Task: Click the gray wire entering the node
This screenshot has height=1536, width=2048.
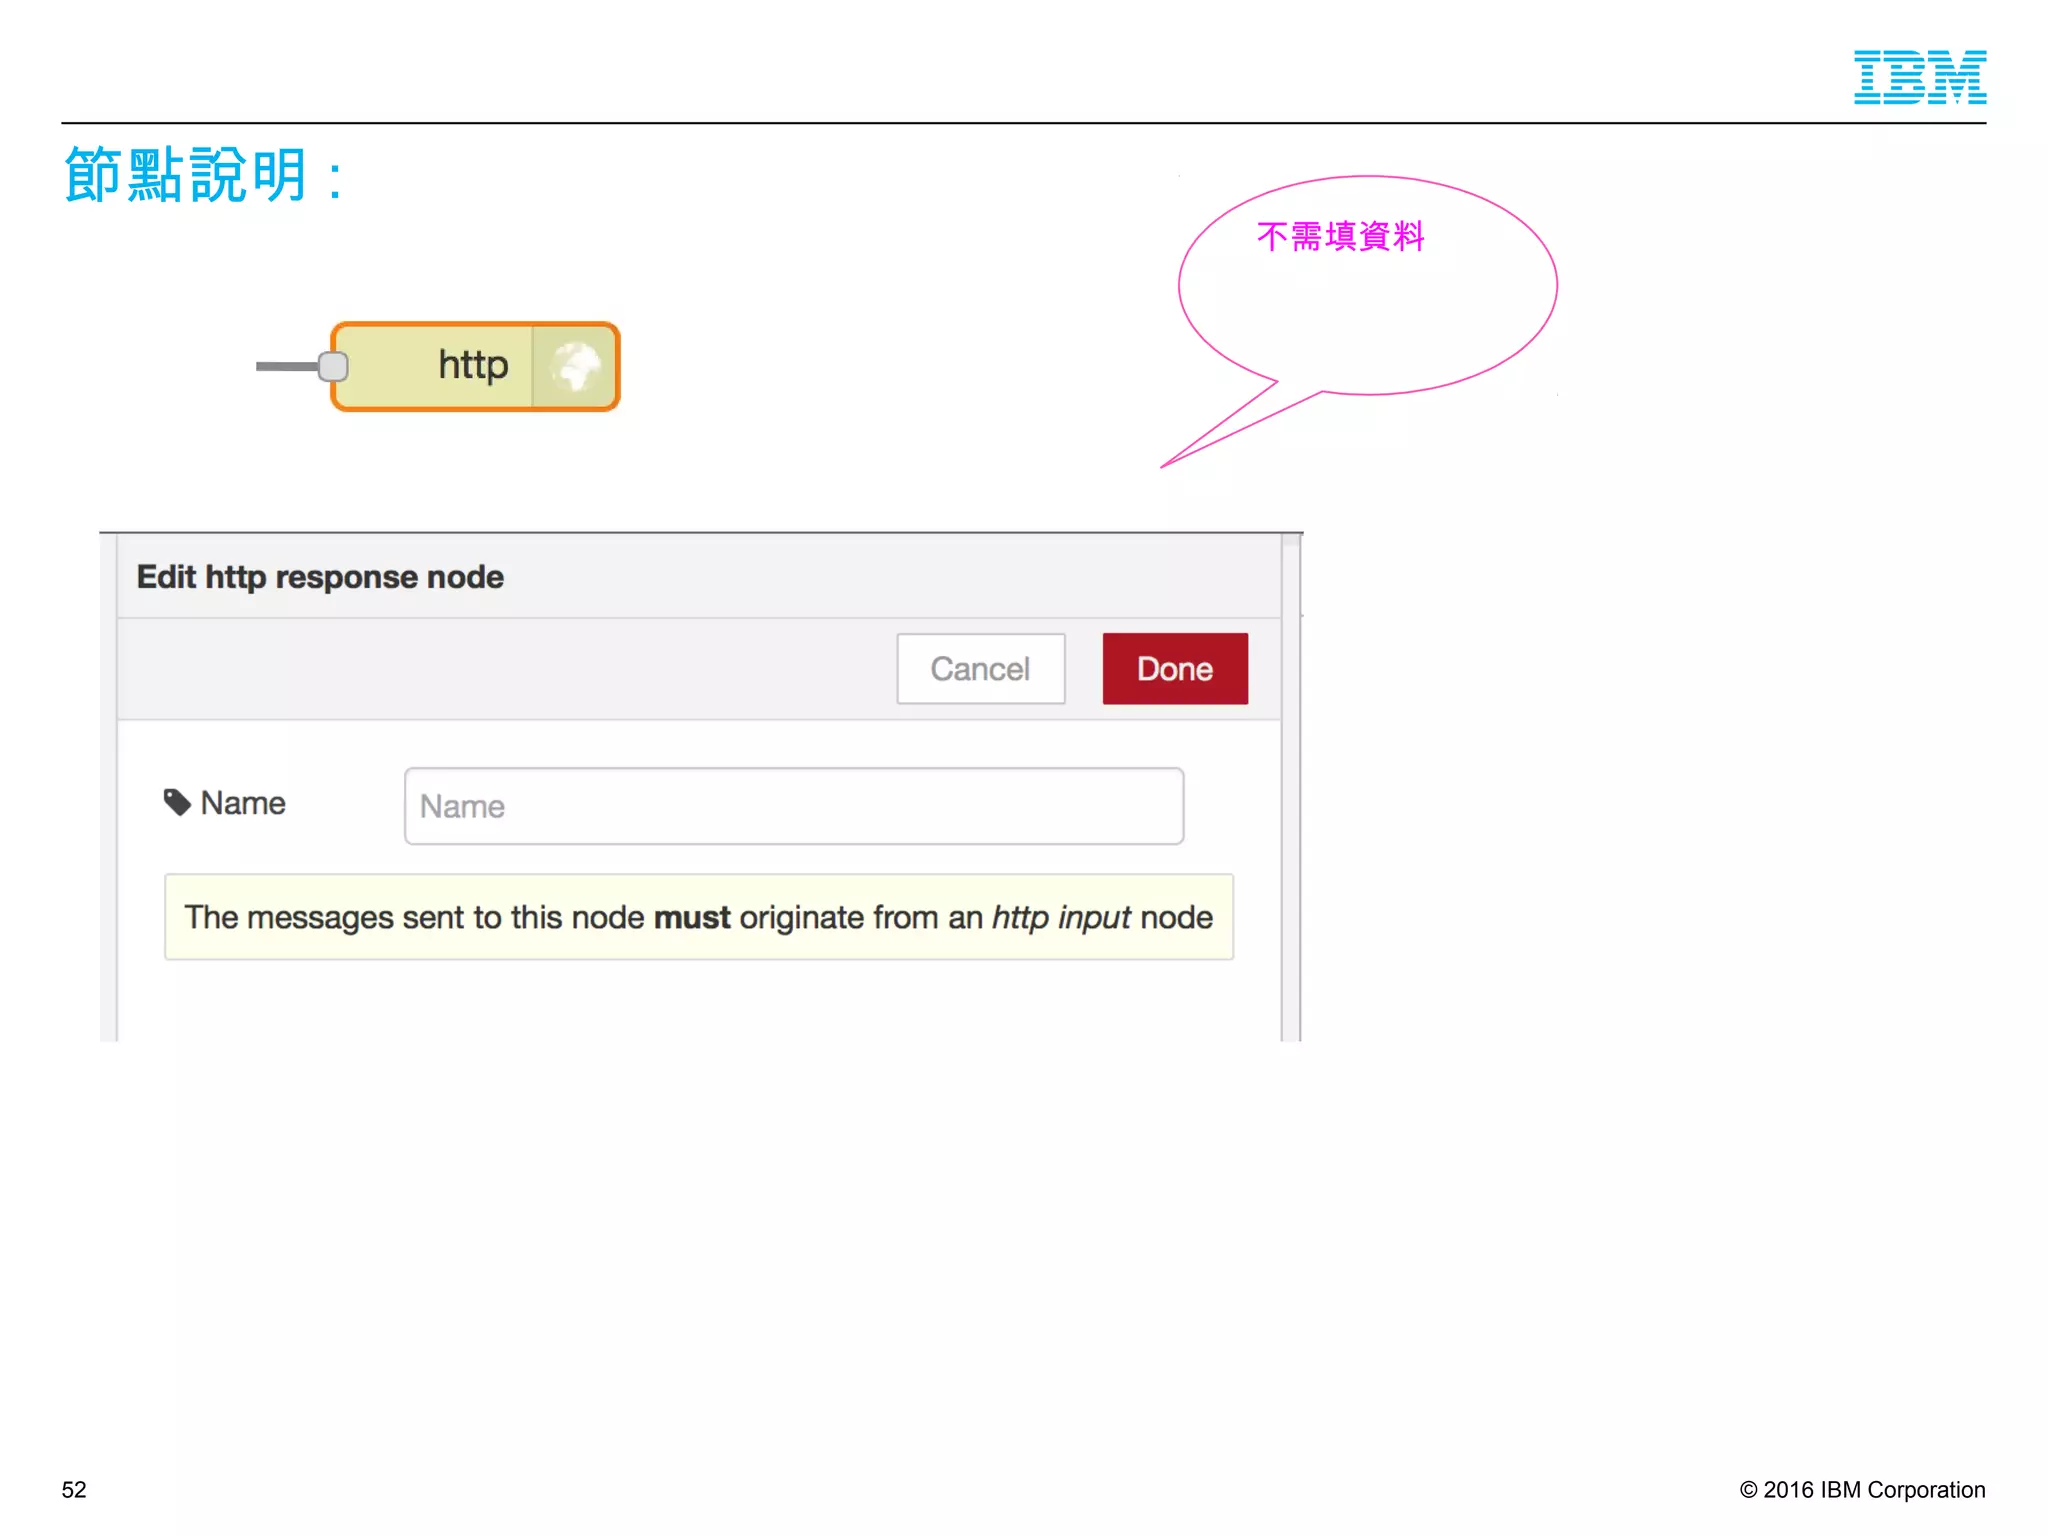Action: click(286, 367)
